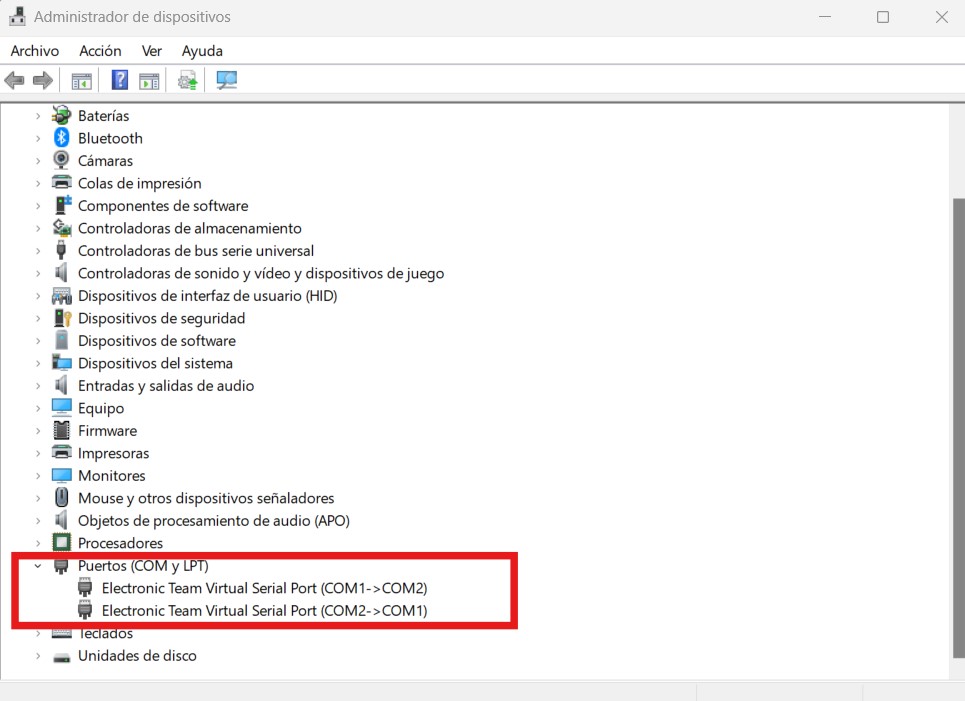
Task: Expand the Dispositivos de software node
Action: [38, 341]
